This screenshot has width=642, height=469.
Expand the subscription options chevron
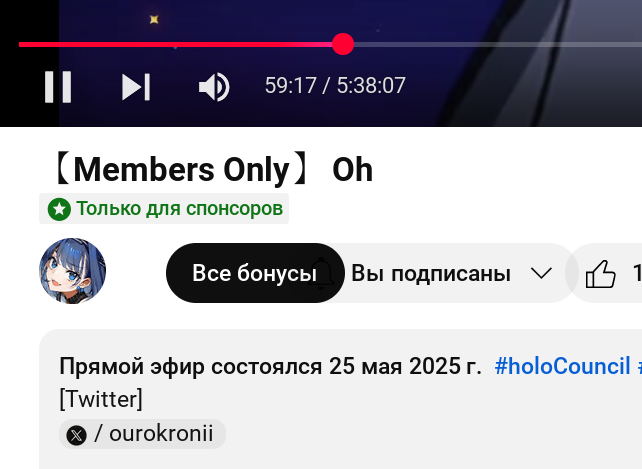point(541,273)
